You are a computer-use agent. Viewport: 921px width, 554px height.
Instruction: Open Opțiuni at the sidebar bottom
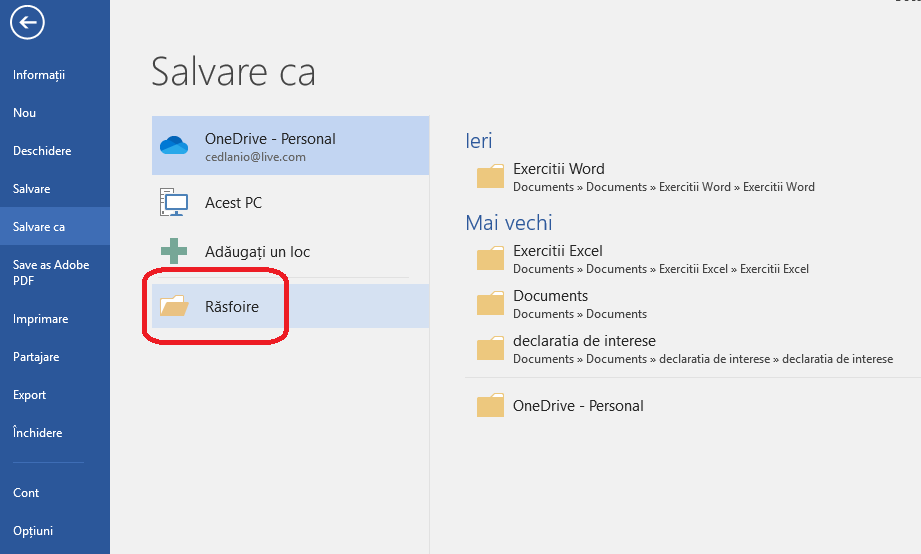[33, 531]
